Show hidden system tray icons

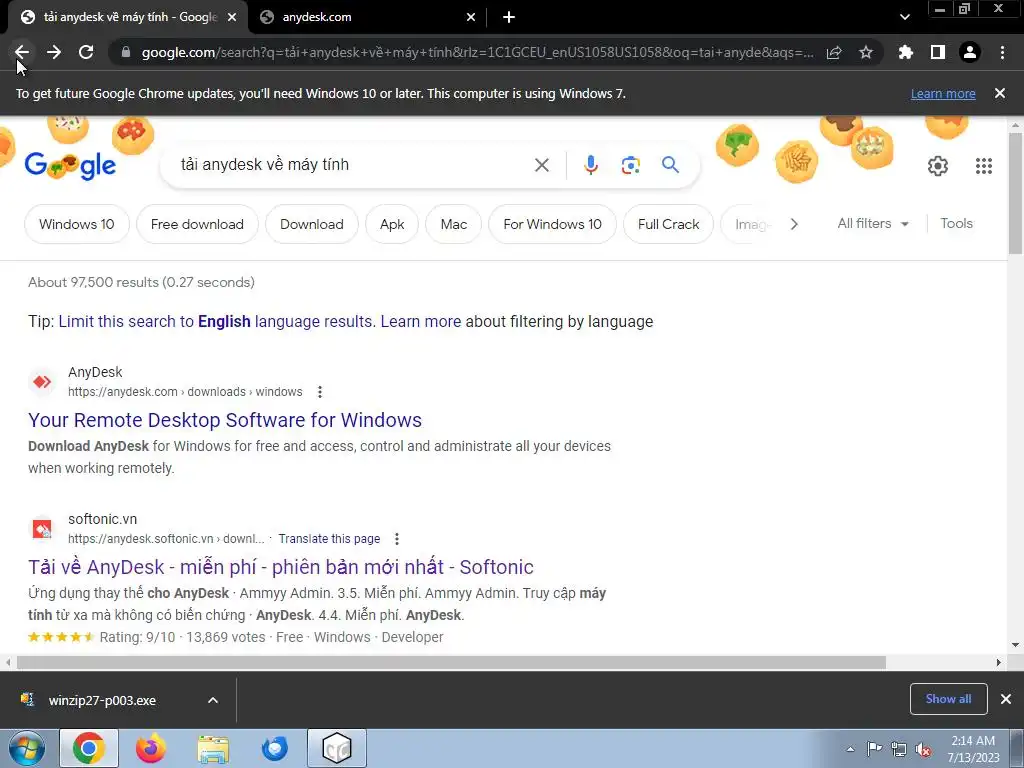click(850, 749)
